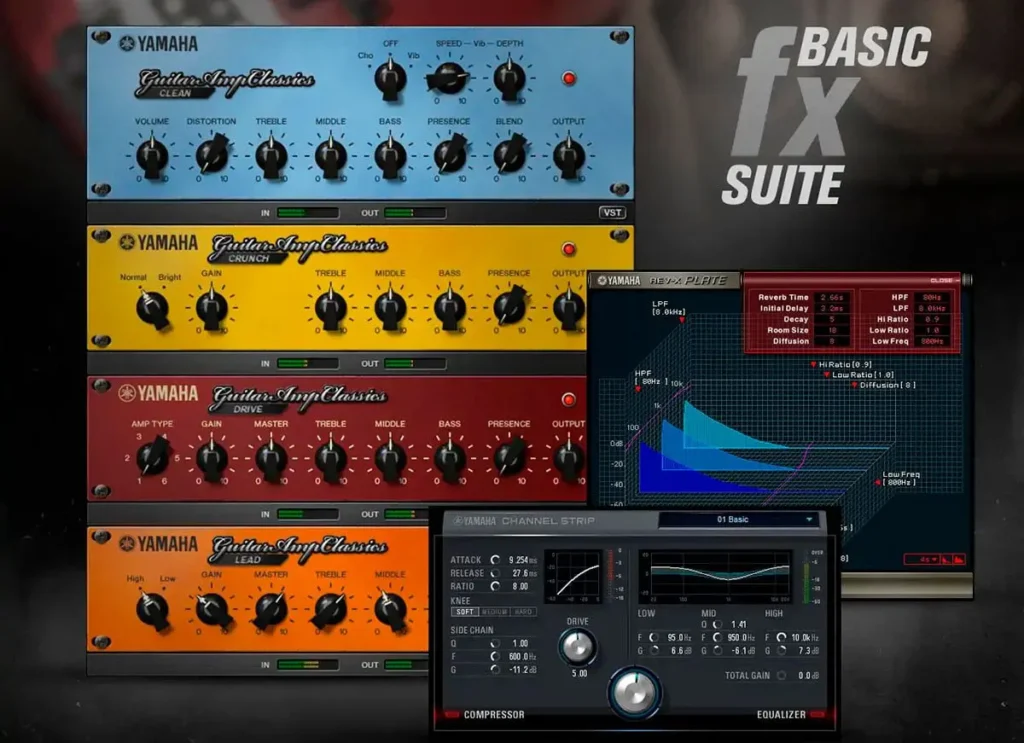Open the 01 Basic preset dropdown

pos(740,520)
